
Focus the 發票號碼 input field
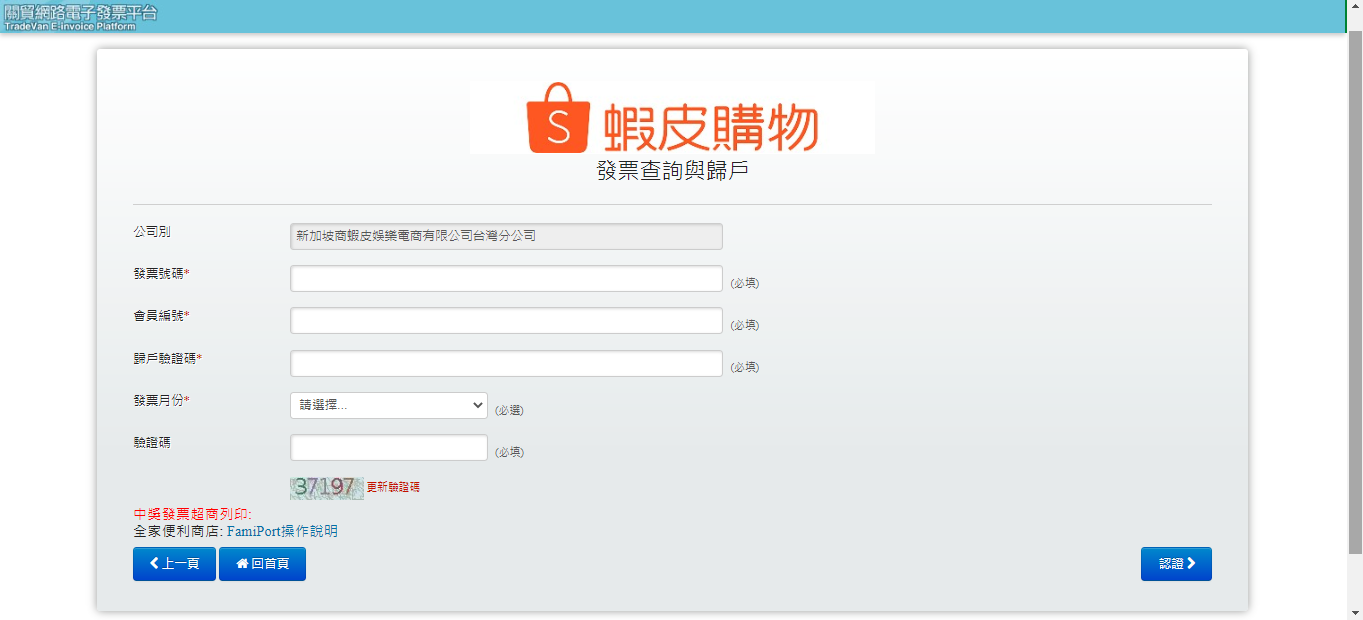pyautogui.click(x=506, y=279)
